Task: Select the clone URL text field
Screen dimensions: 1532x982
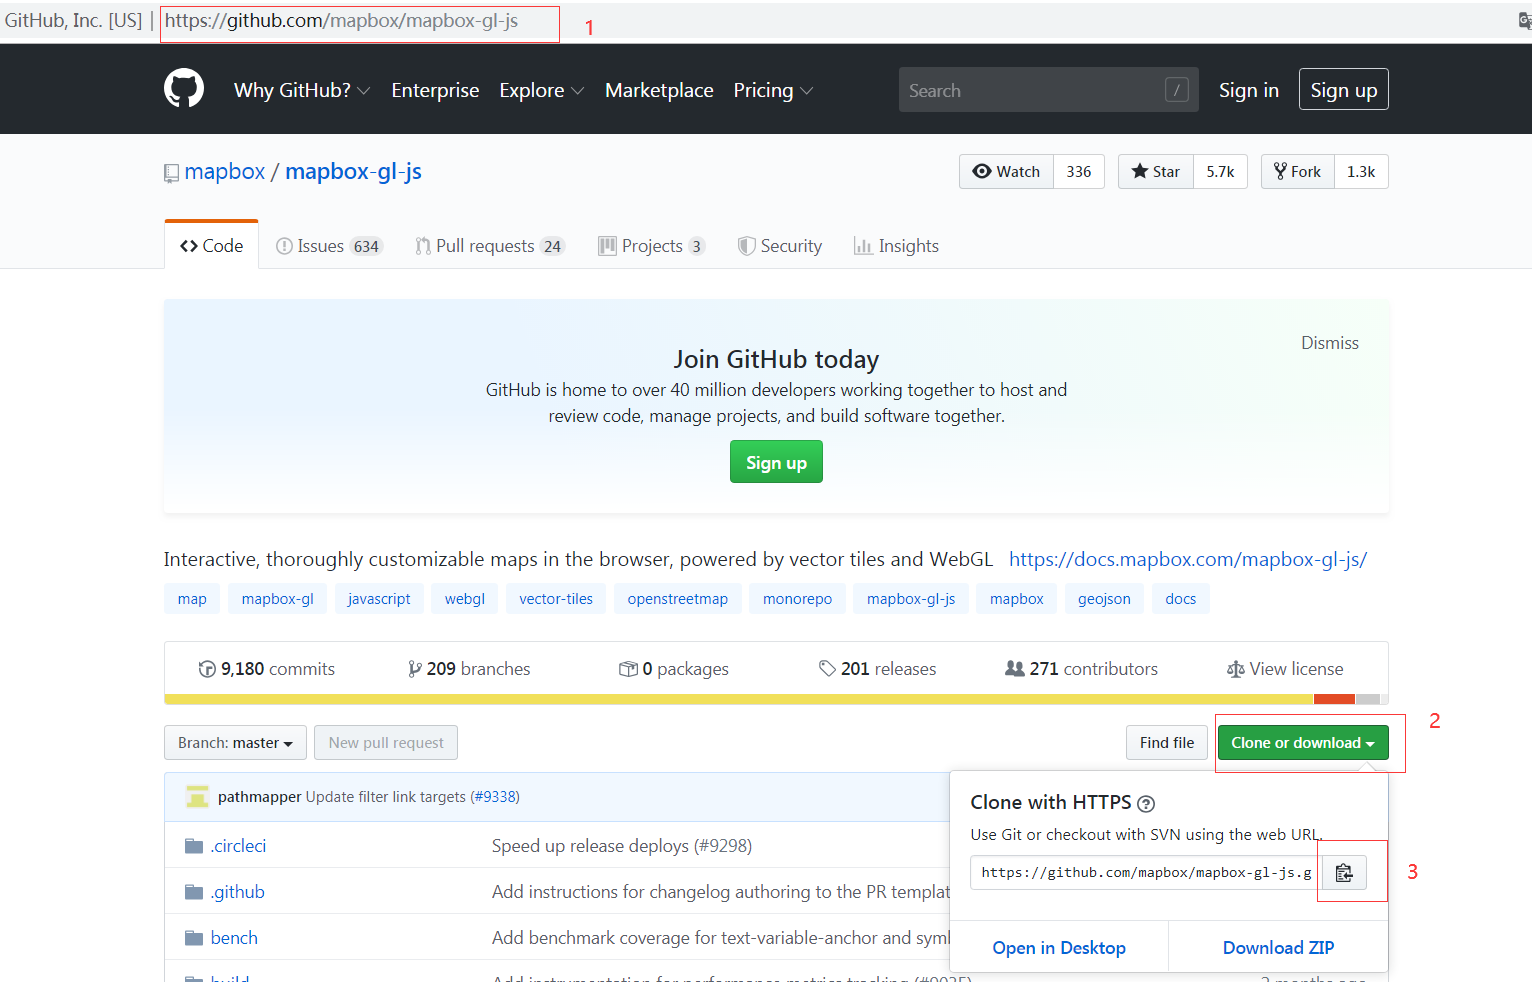Action: pos(1146,873)
